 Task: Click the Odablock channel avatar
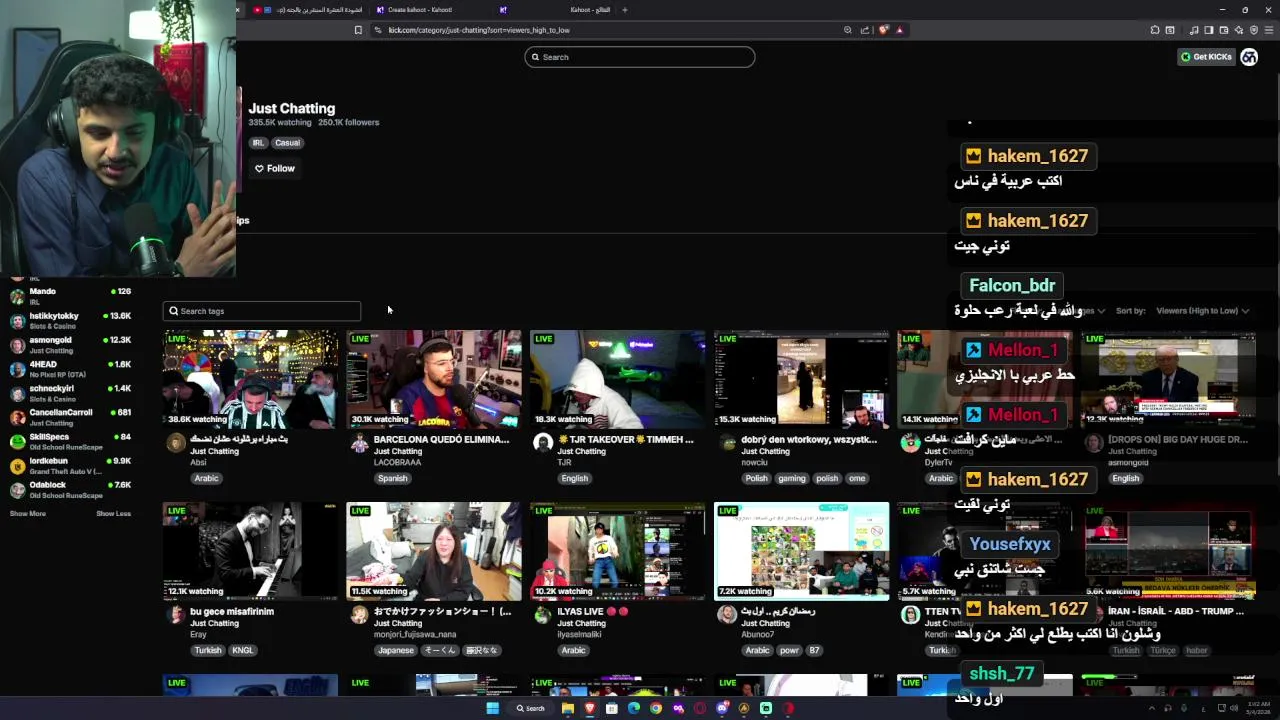tap(17, 490)
